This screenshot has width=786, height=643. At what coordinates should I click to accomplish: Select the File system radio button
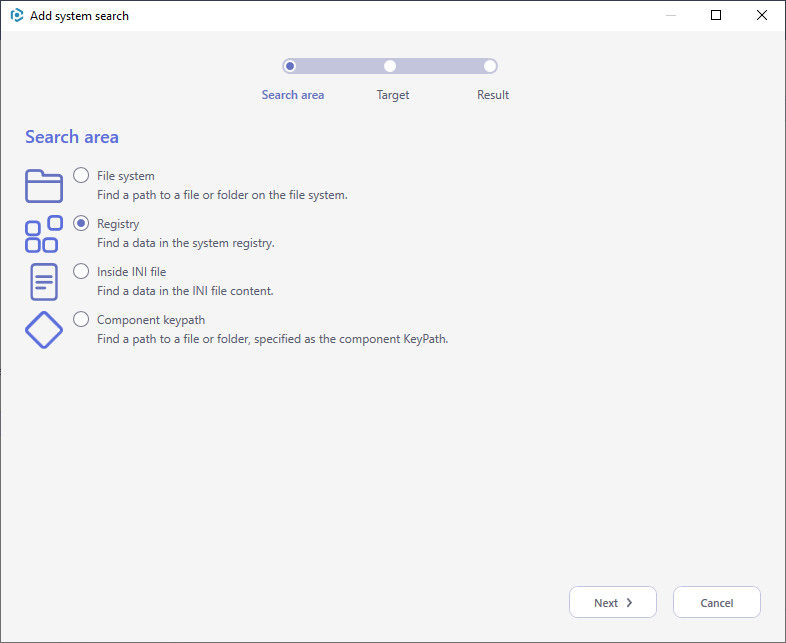81,175
